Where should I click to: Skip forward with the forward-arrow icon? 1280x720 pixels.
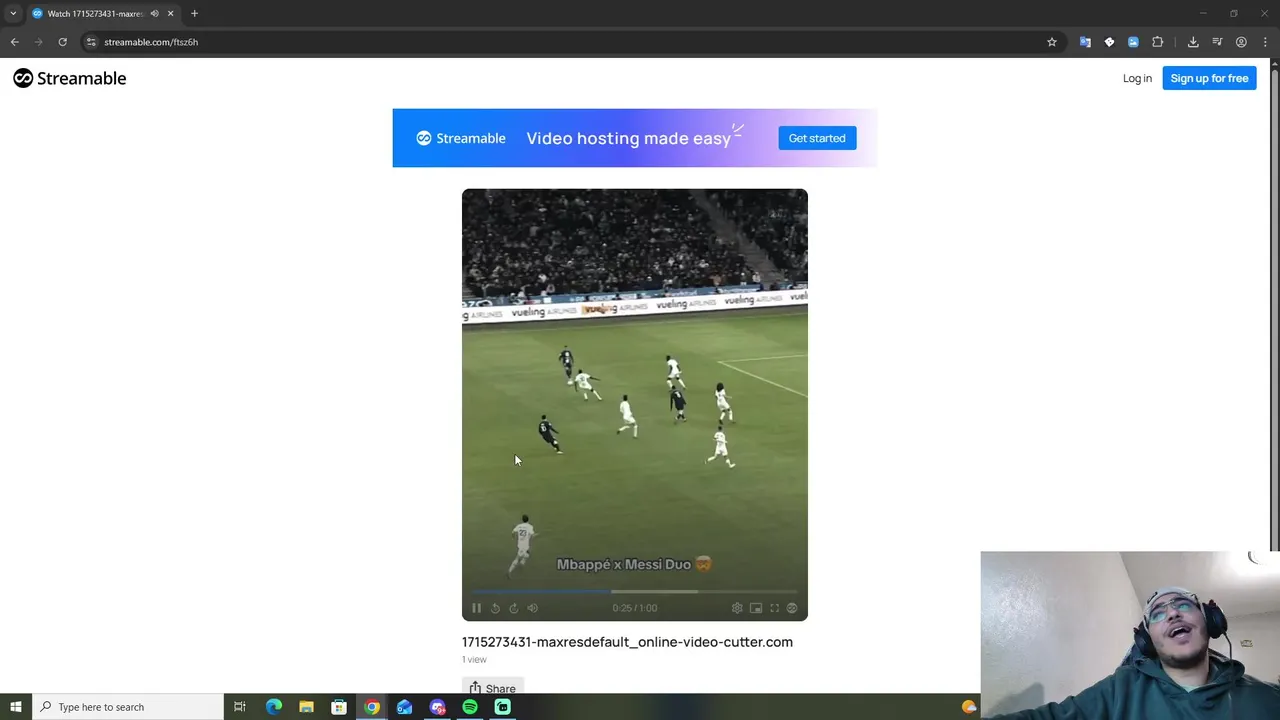[514, 608]
